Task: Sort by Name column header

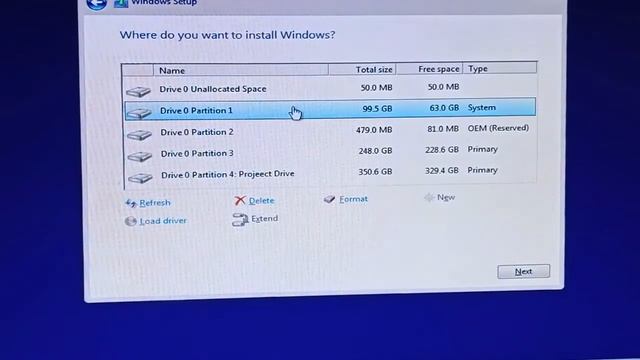Action: [x=241, y=70]
